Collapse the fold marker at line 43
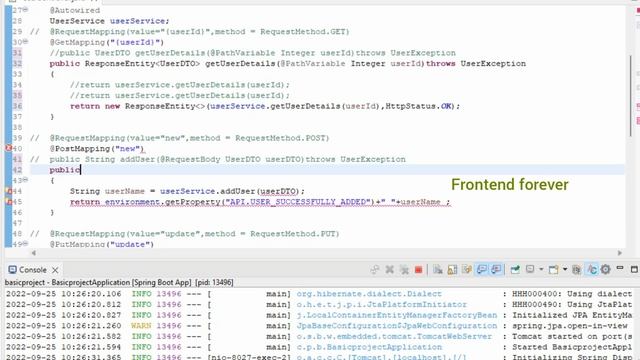The width and height of the screenshot is (640, 360). pyautogui.click(x=25, y=180)
